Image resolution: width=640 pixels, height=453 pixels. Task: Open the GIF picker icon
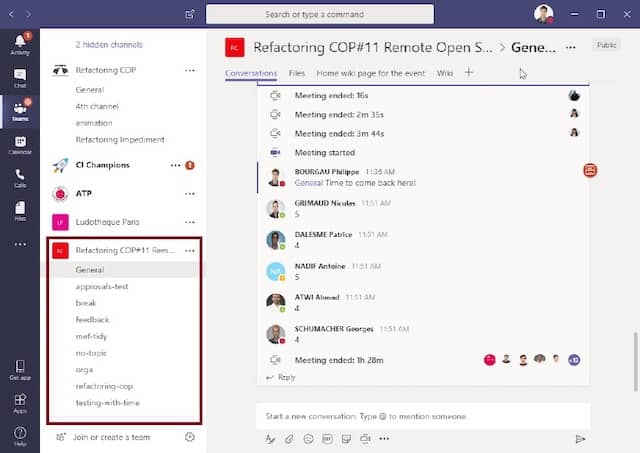327,439
